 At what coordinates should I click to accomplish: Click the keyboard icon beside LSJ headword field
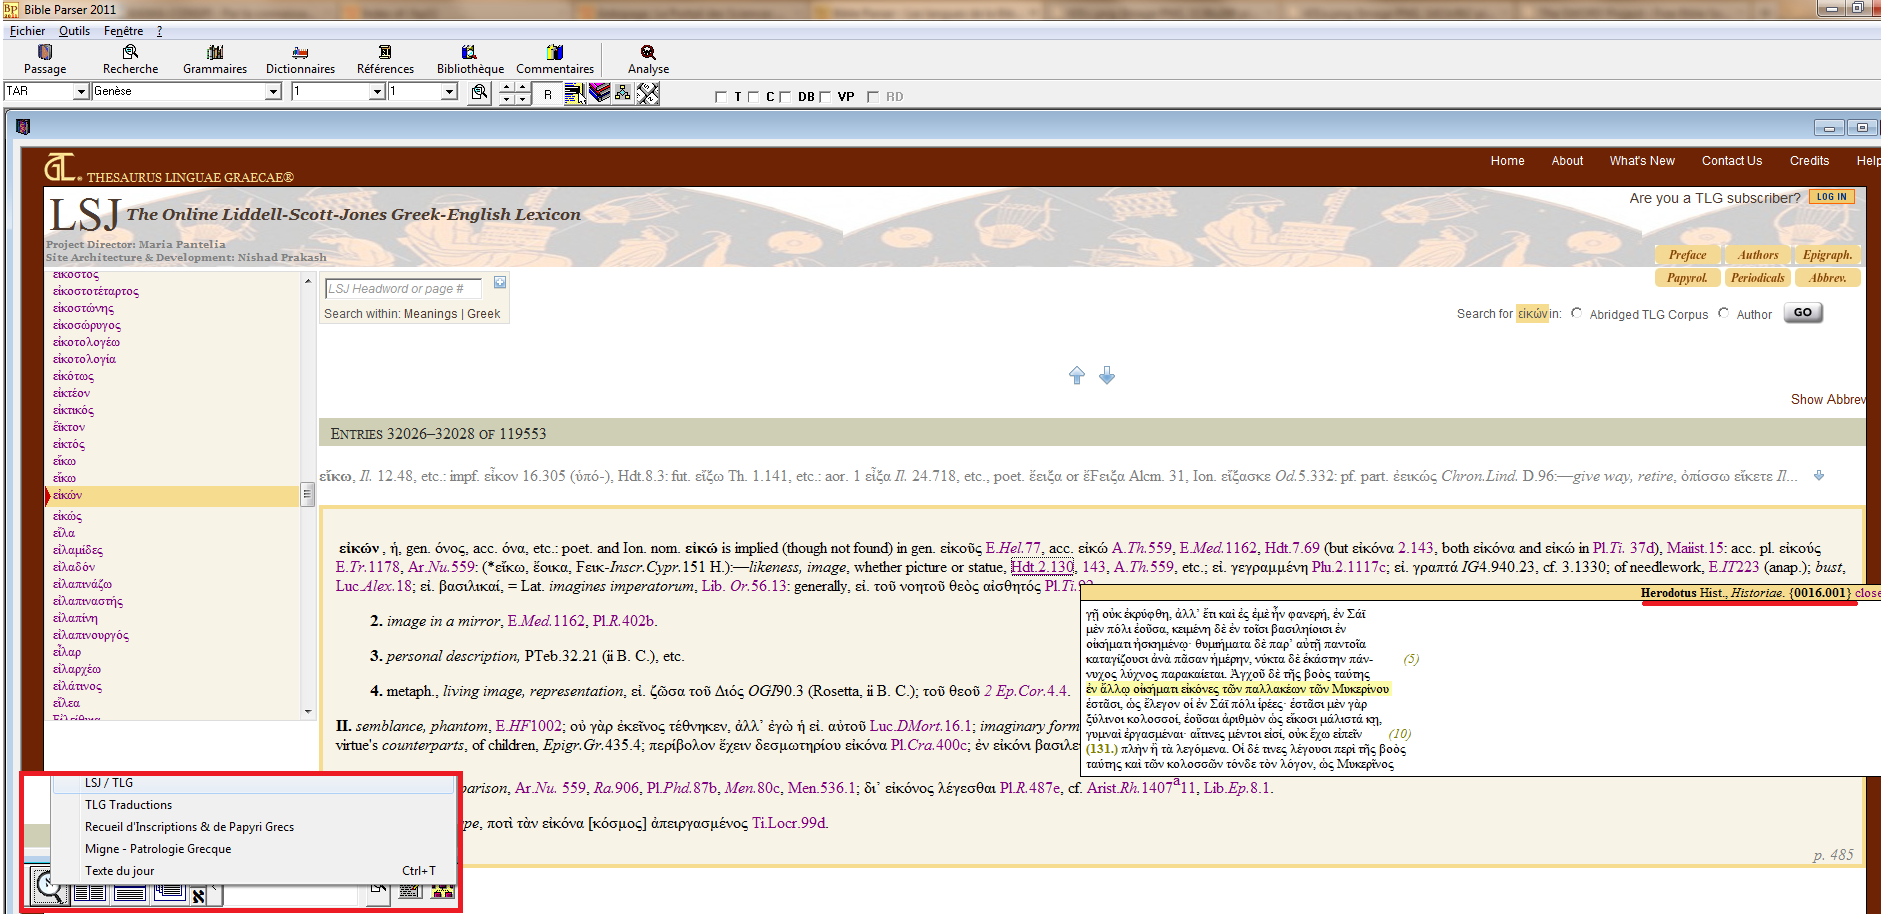click(x=500, y=283)
